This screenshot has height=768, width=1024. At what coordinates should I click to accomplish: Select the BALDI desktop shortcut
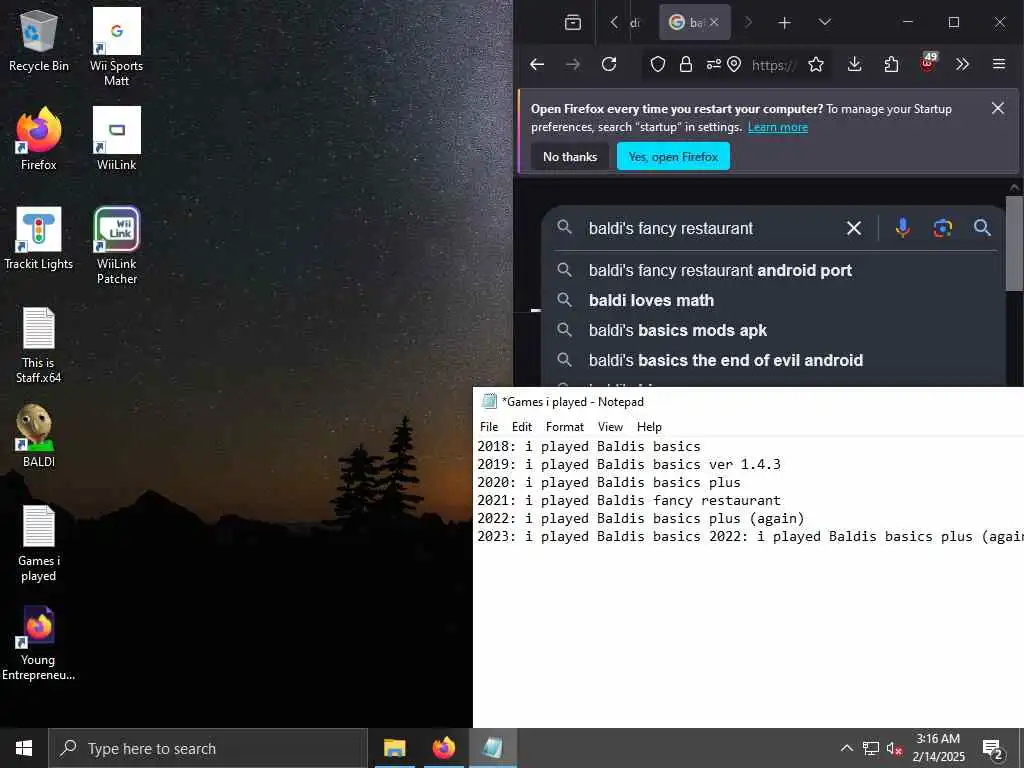pos(39,436)
